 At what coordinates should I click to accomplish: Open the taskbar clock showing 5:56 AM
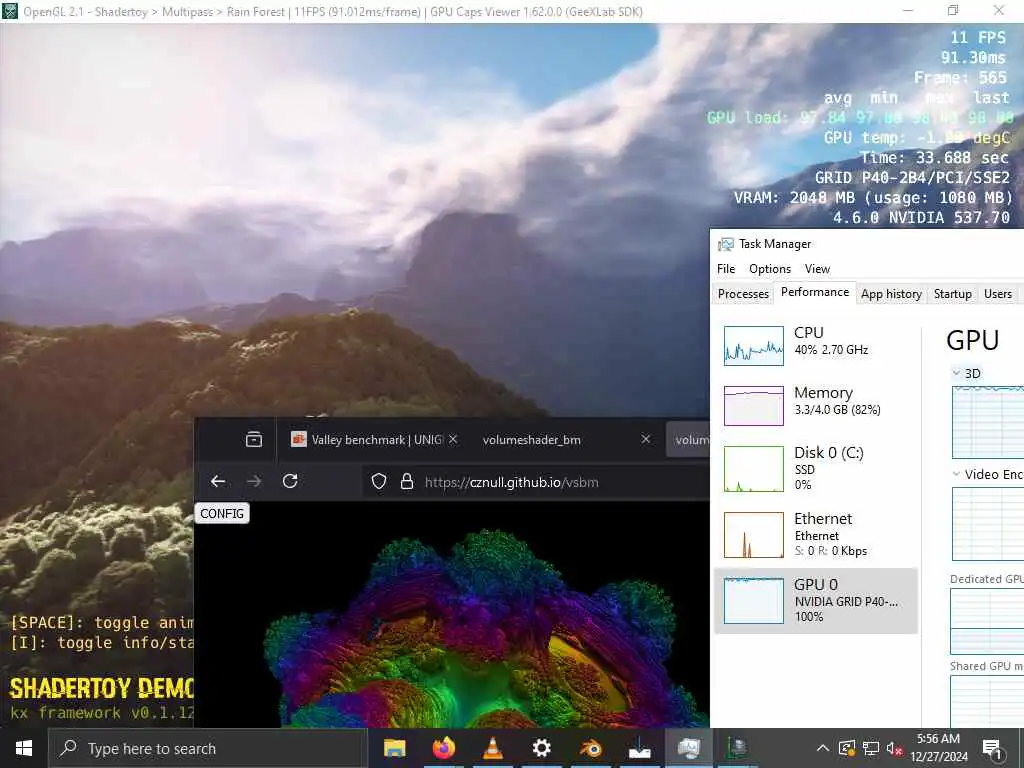point(938,748)
